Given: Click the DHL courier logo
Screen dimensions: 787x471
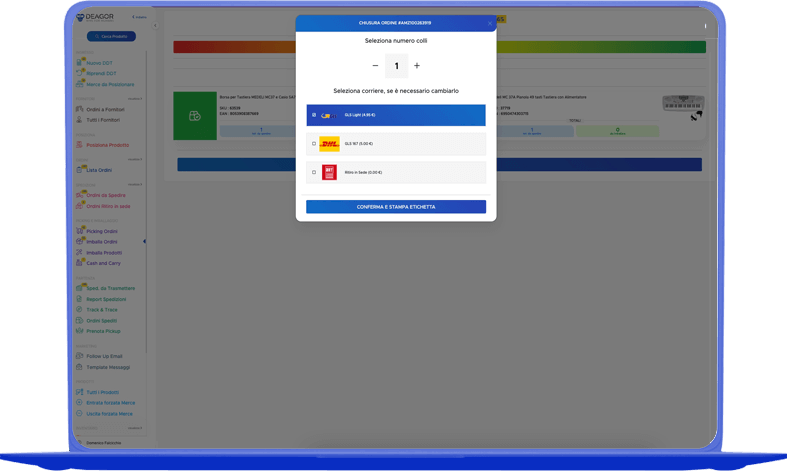Looking at the screenshot, I should (x=329, y=144).
